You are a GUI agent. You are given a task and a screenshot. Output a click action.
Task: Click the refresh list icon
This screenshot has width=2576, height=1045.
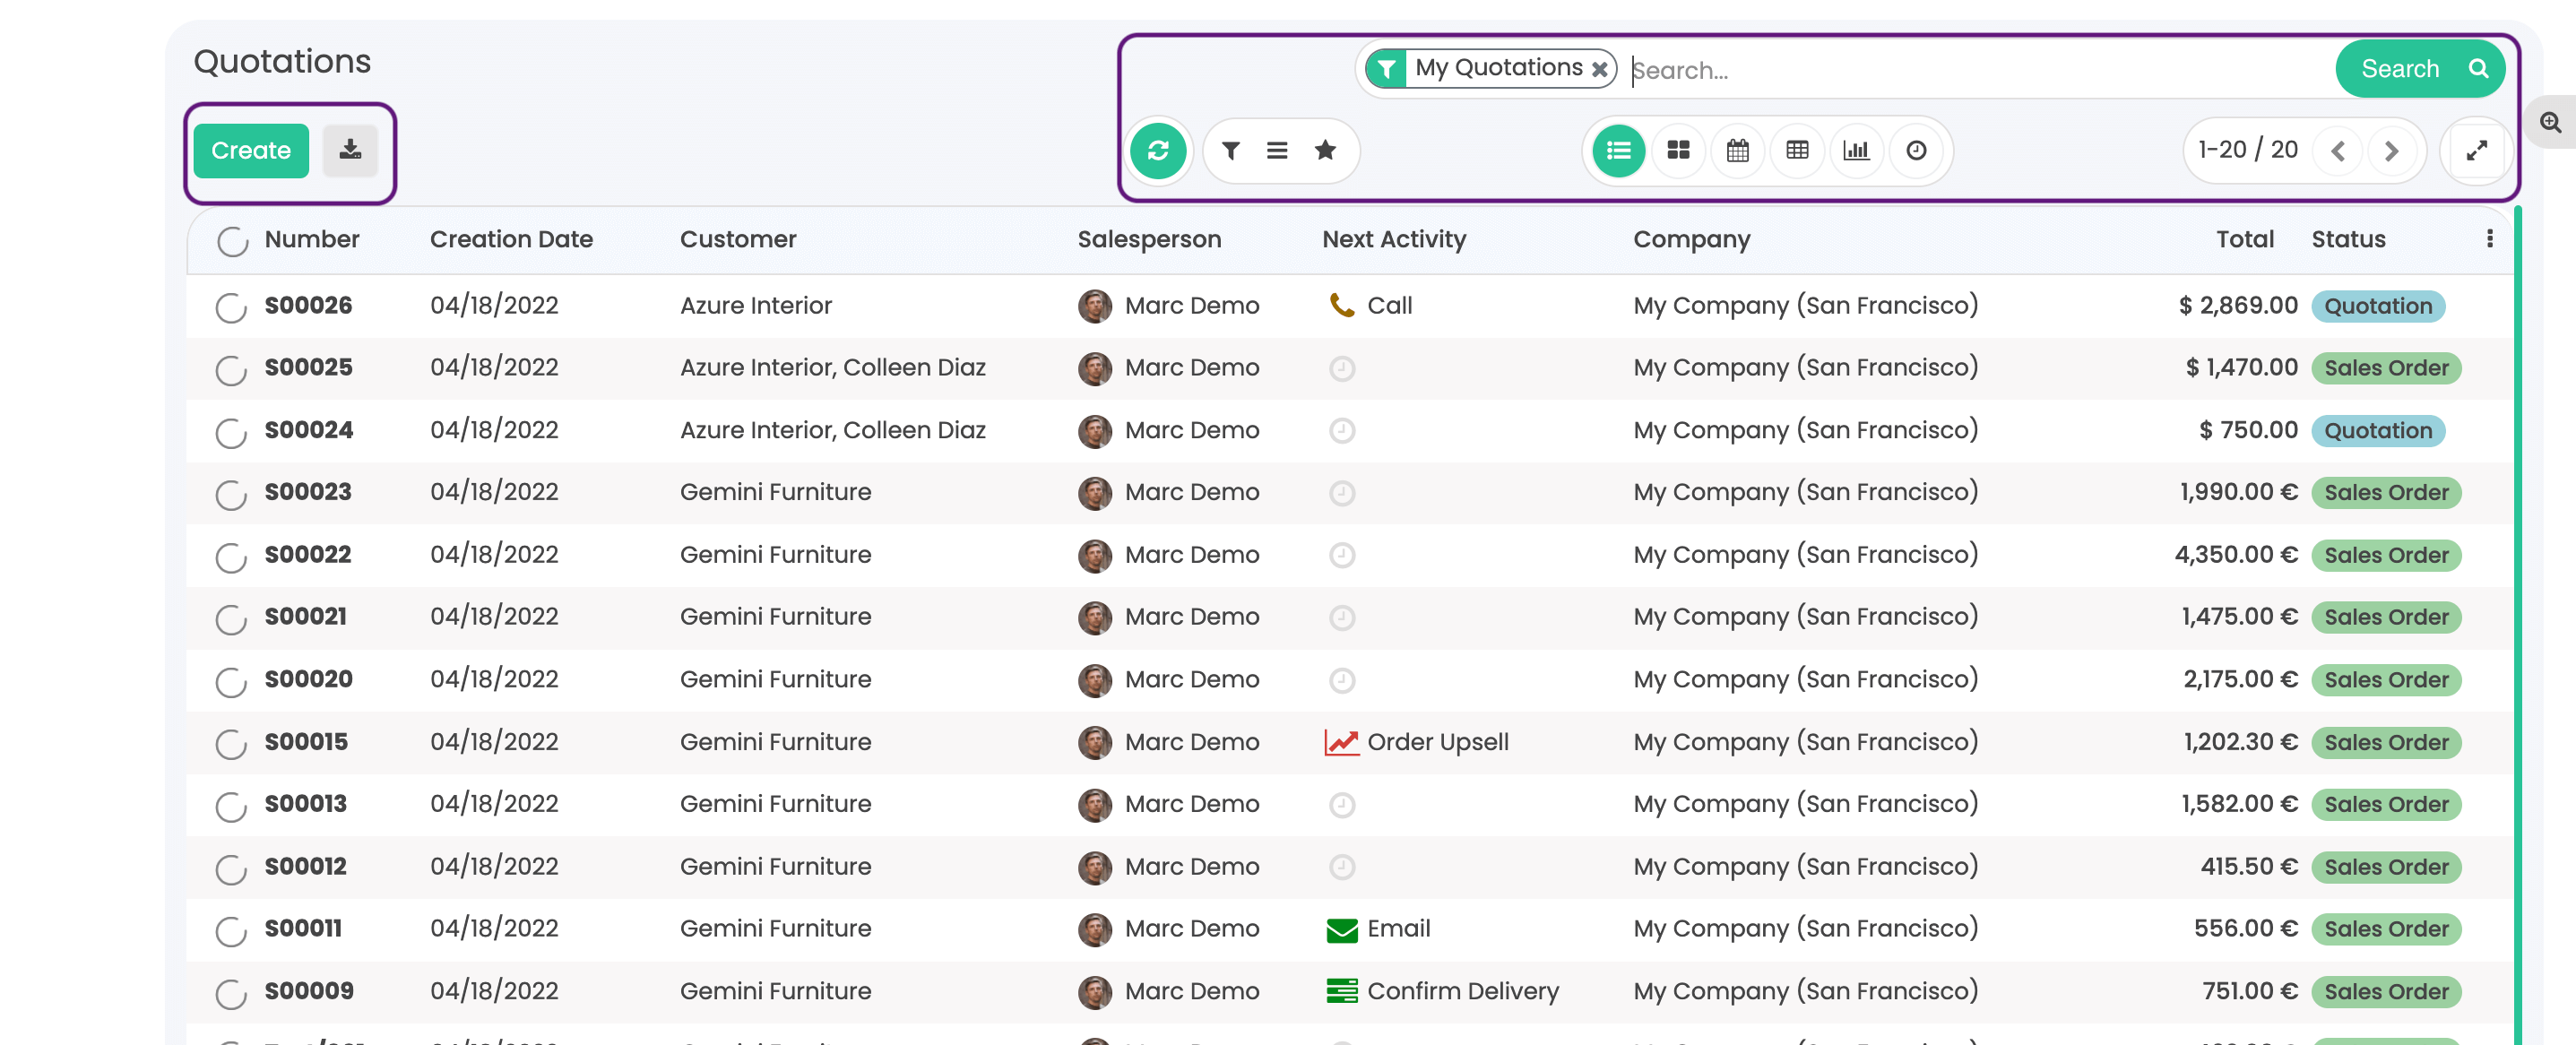1157,151
